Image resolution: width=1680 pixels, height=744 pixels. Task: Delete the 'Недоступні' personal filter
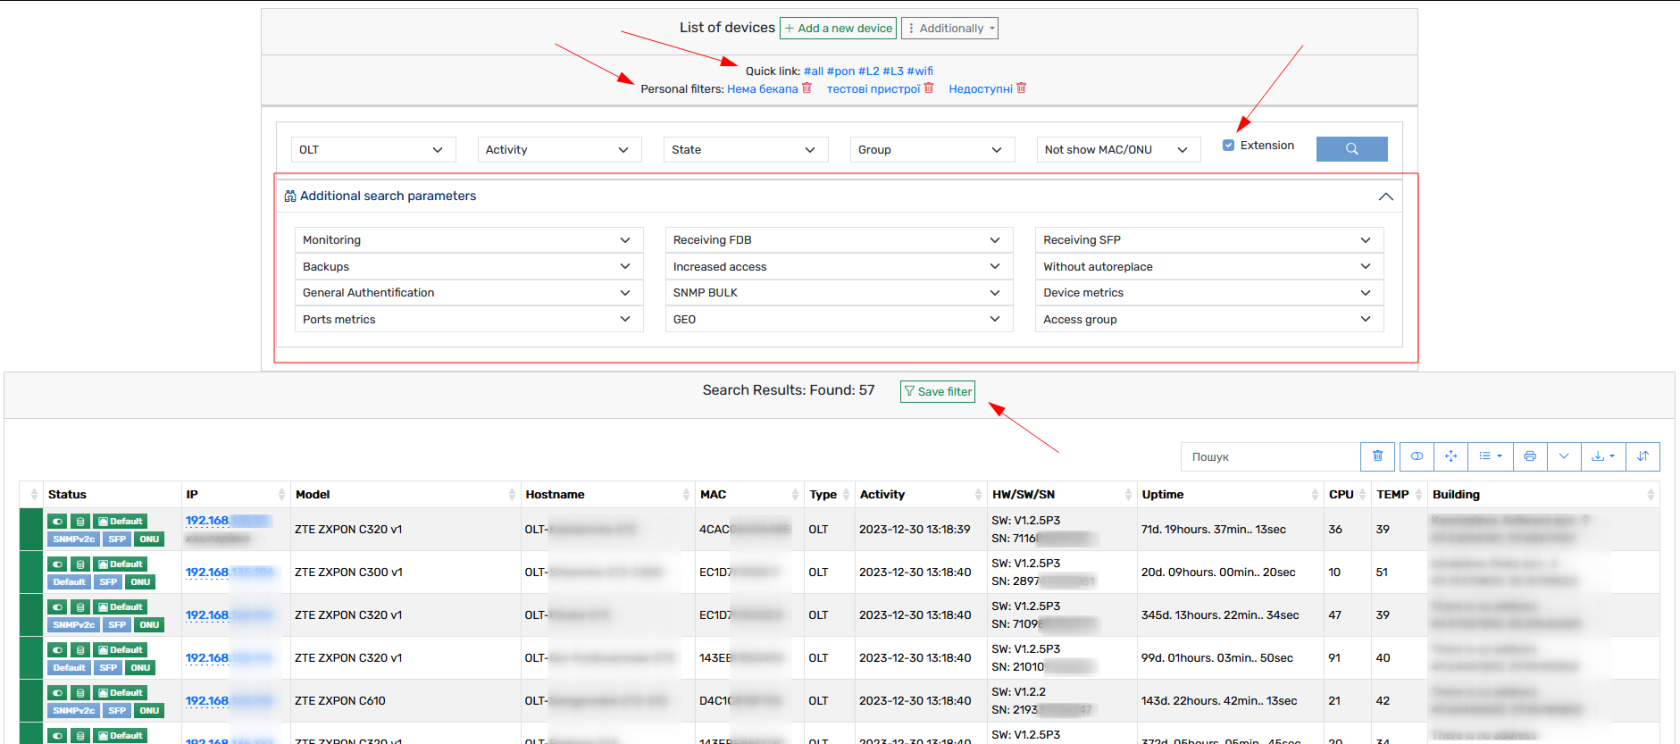pyautogui.click(x=1021, y=88)
